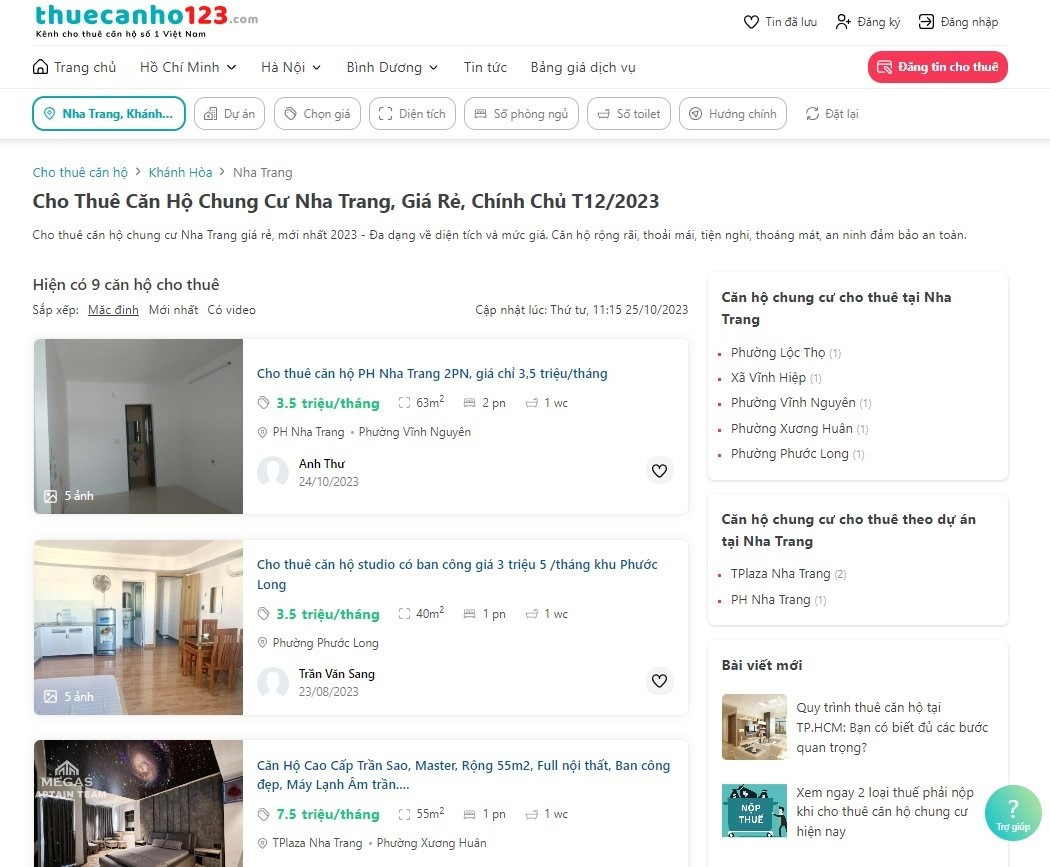Open the PH Nha Trang listing photo

(139, 426)
